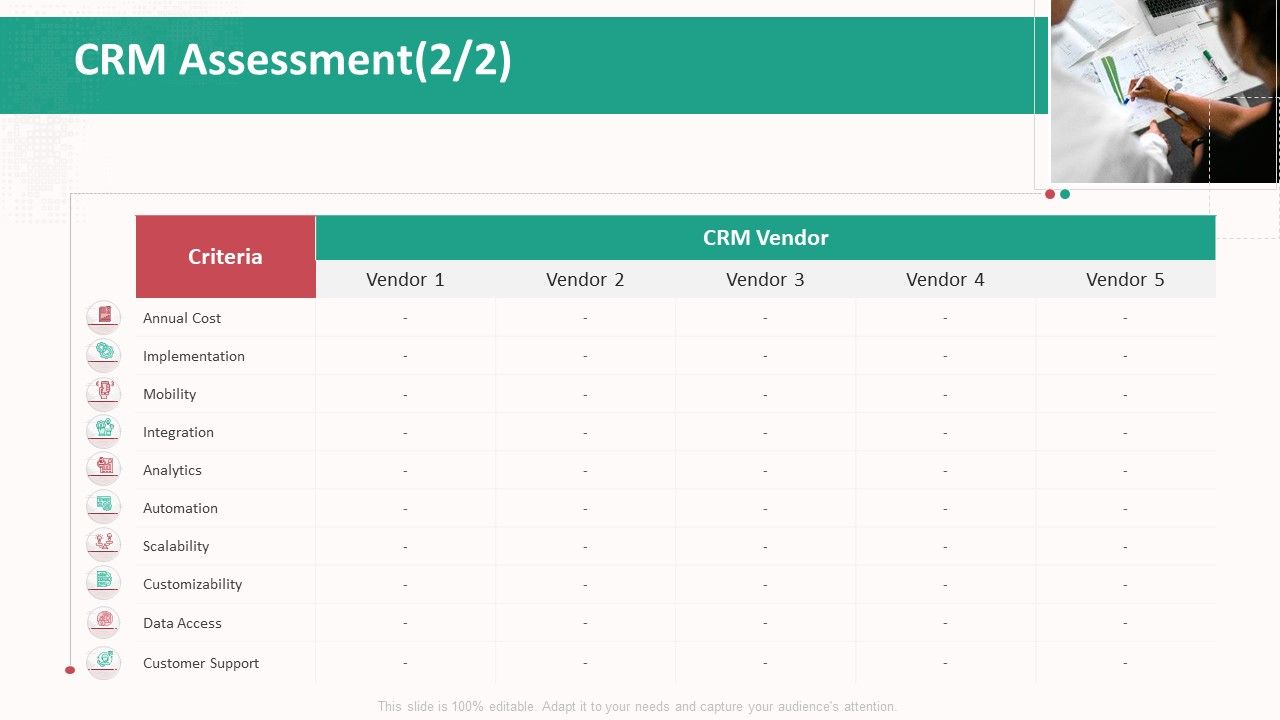Click the CRM Vendor header banner
1280x720 pixels.
765,237
